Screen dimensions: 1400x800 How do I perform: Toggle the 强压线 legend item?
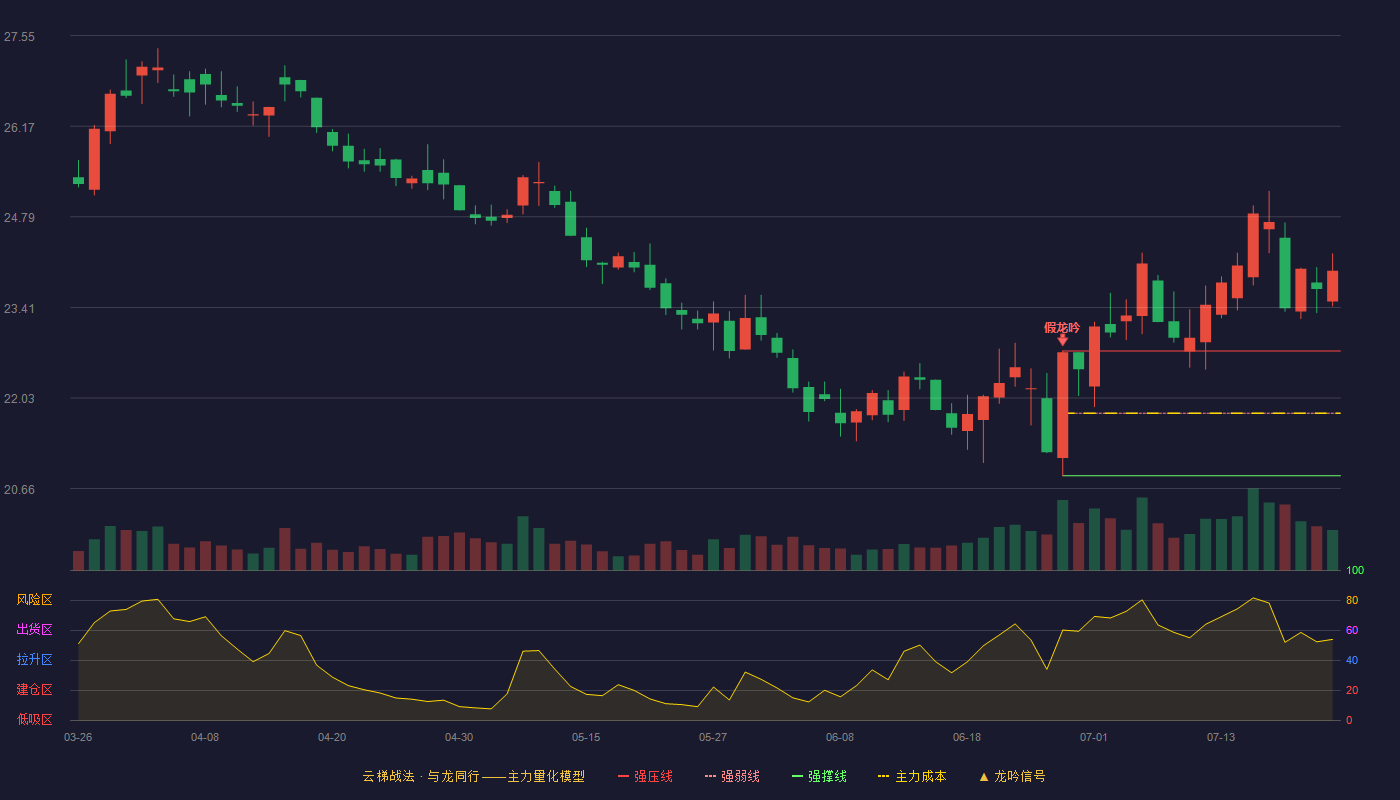click(x=645, y=776)
